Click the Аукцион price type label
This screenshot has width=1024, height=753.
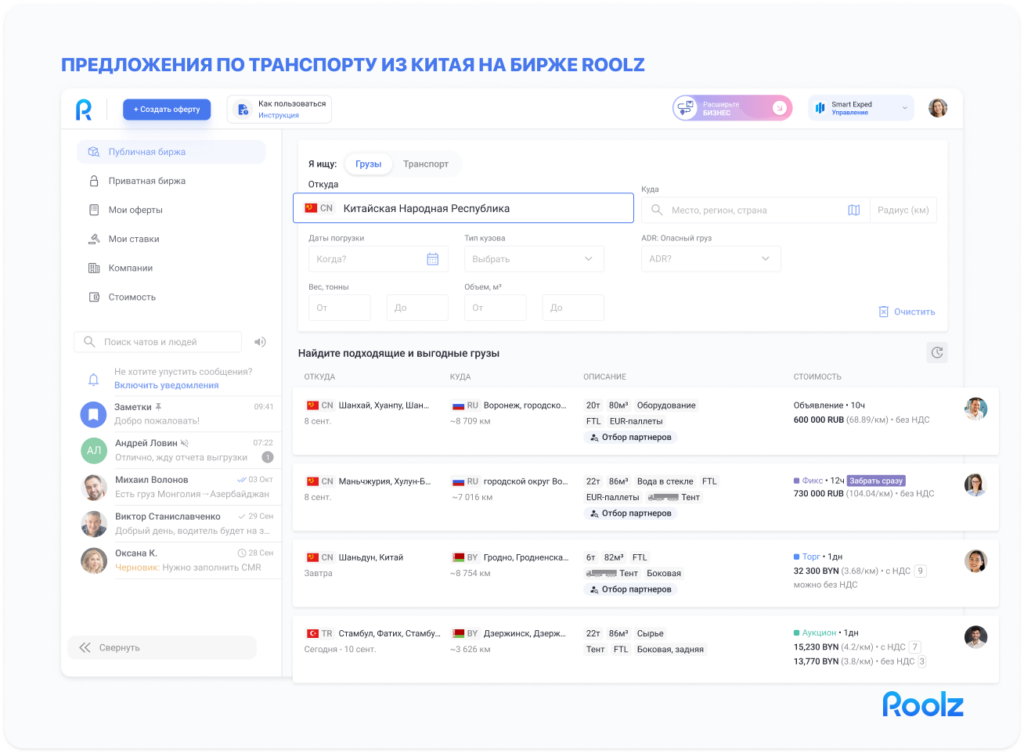click(x=819, y=633)
